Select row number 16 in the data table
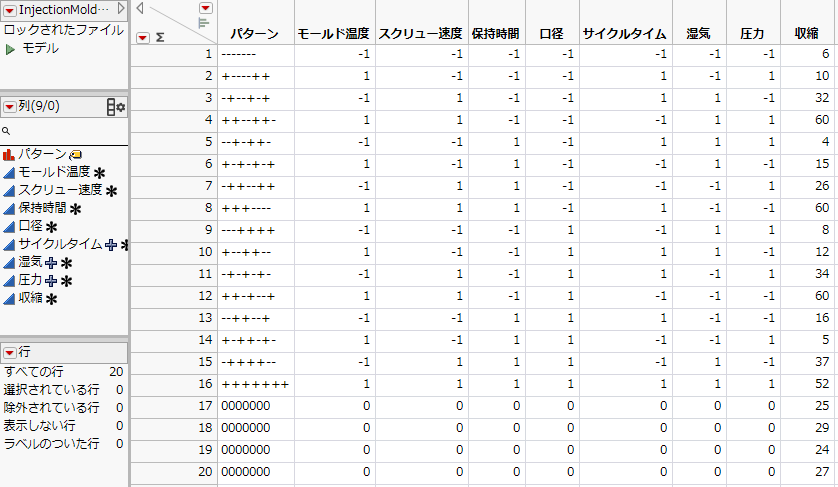Screen dimensions: 838x487 pos(206,384)
